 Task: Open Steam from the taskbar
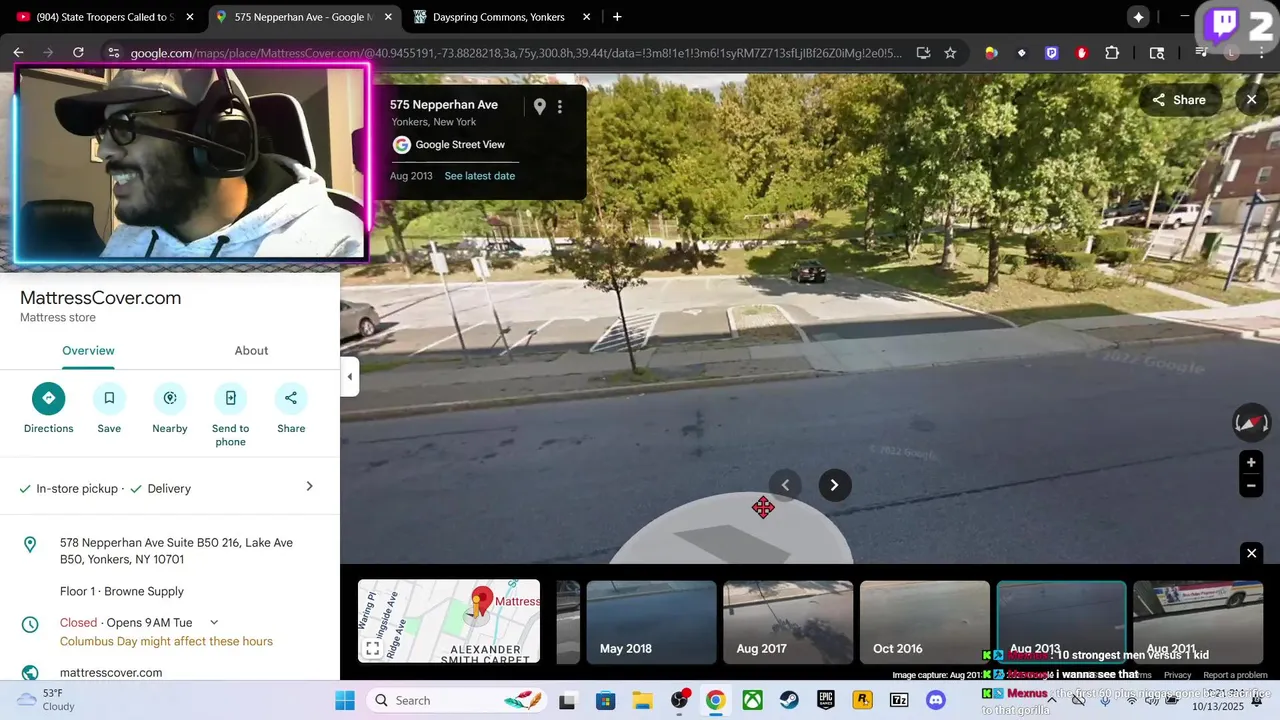coord(789,700)
